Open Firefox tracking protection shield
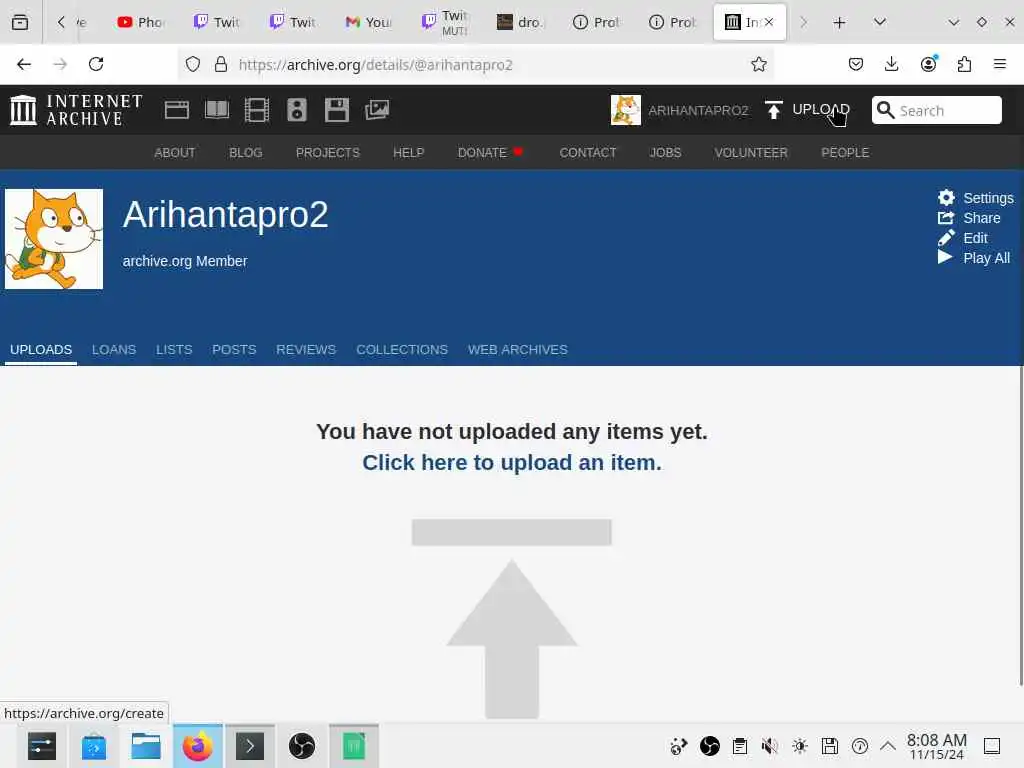Viewport: 1024px width, 768px height. (193, 64)
